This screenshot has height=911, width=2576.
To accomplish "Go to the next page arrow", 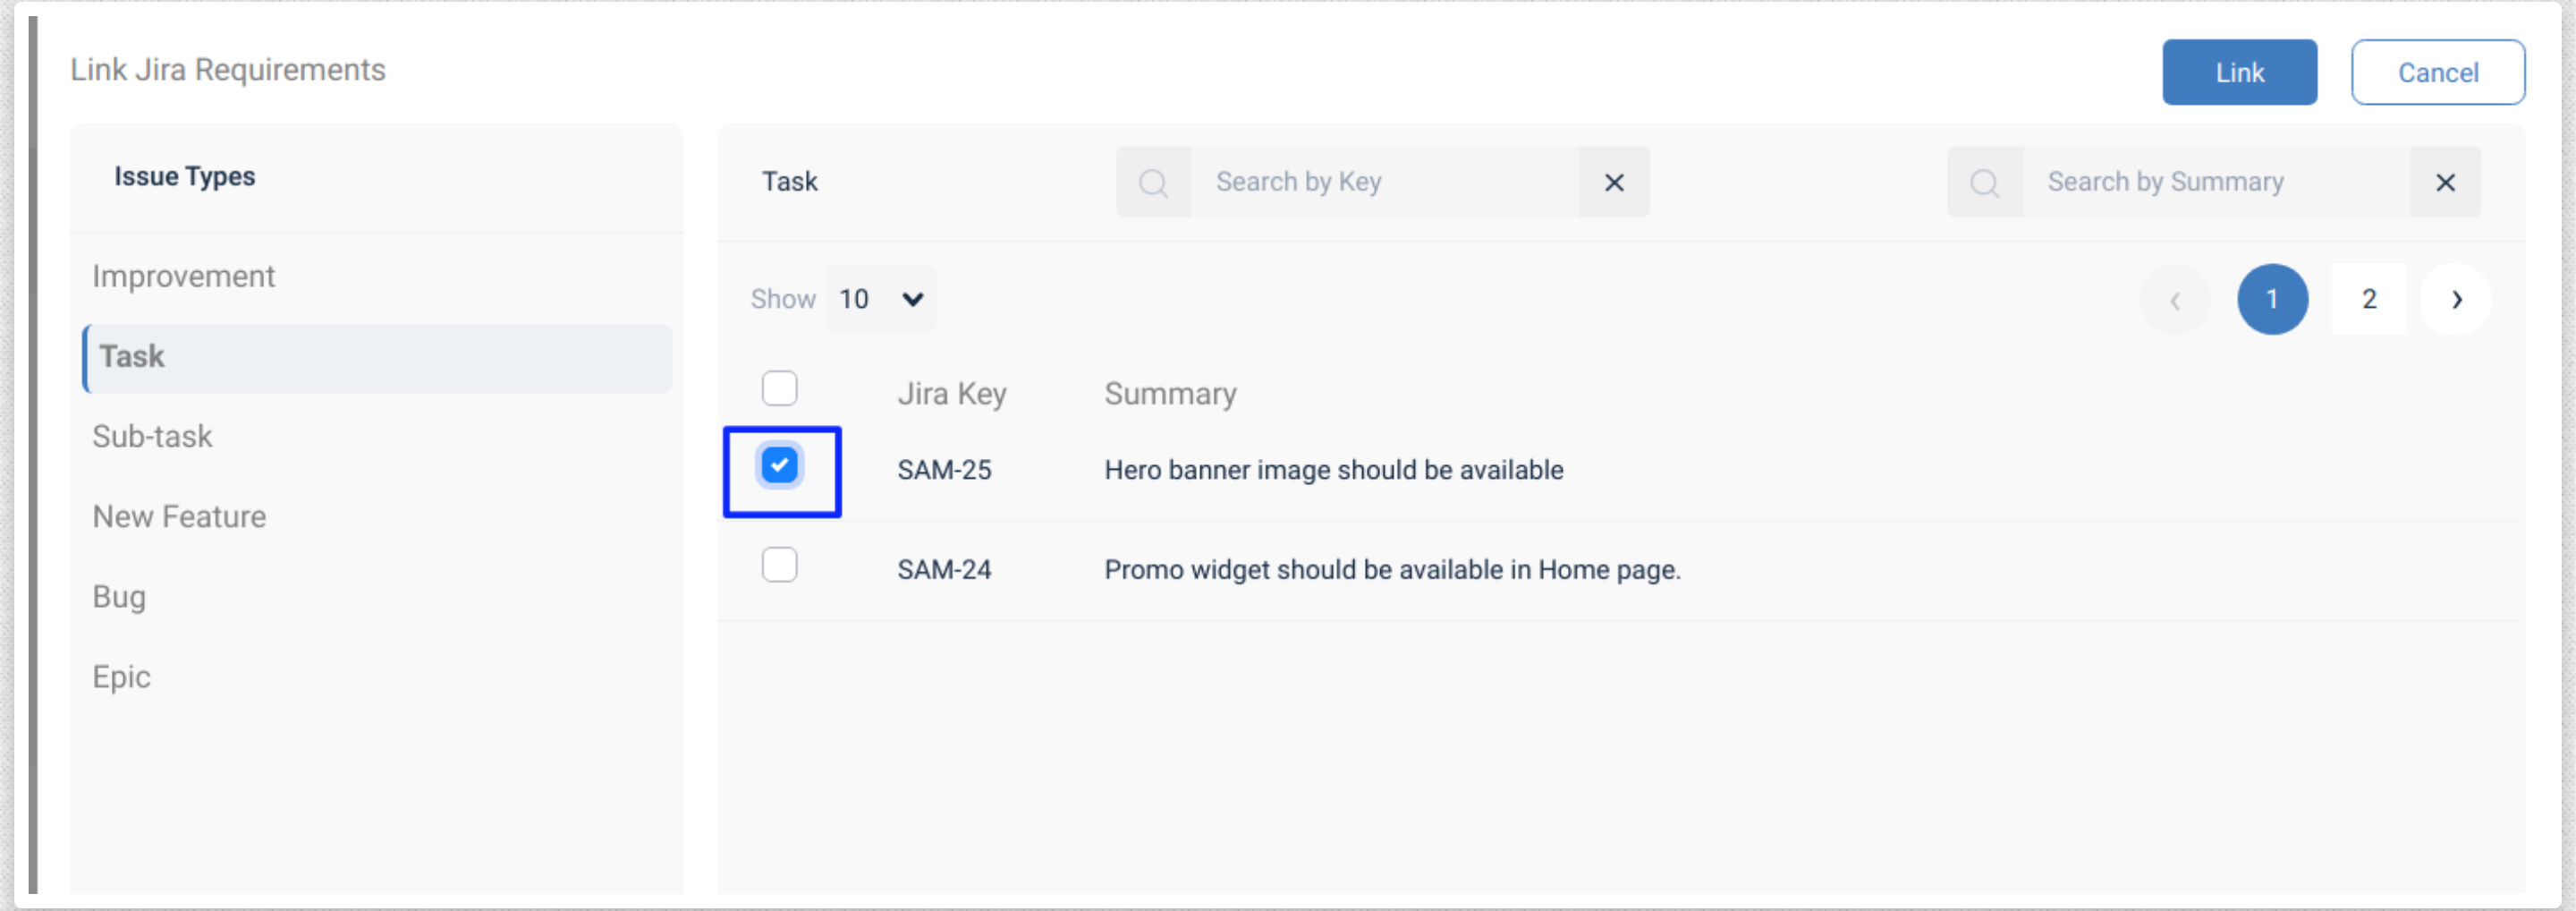I will coord(2456,299).
